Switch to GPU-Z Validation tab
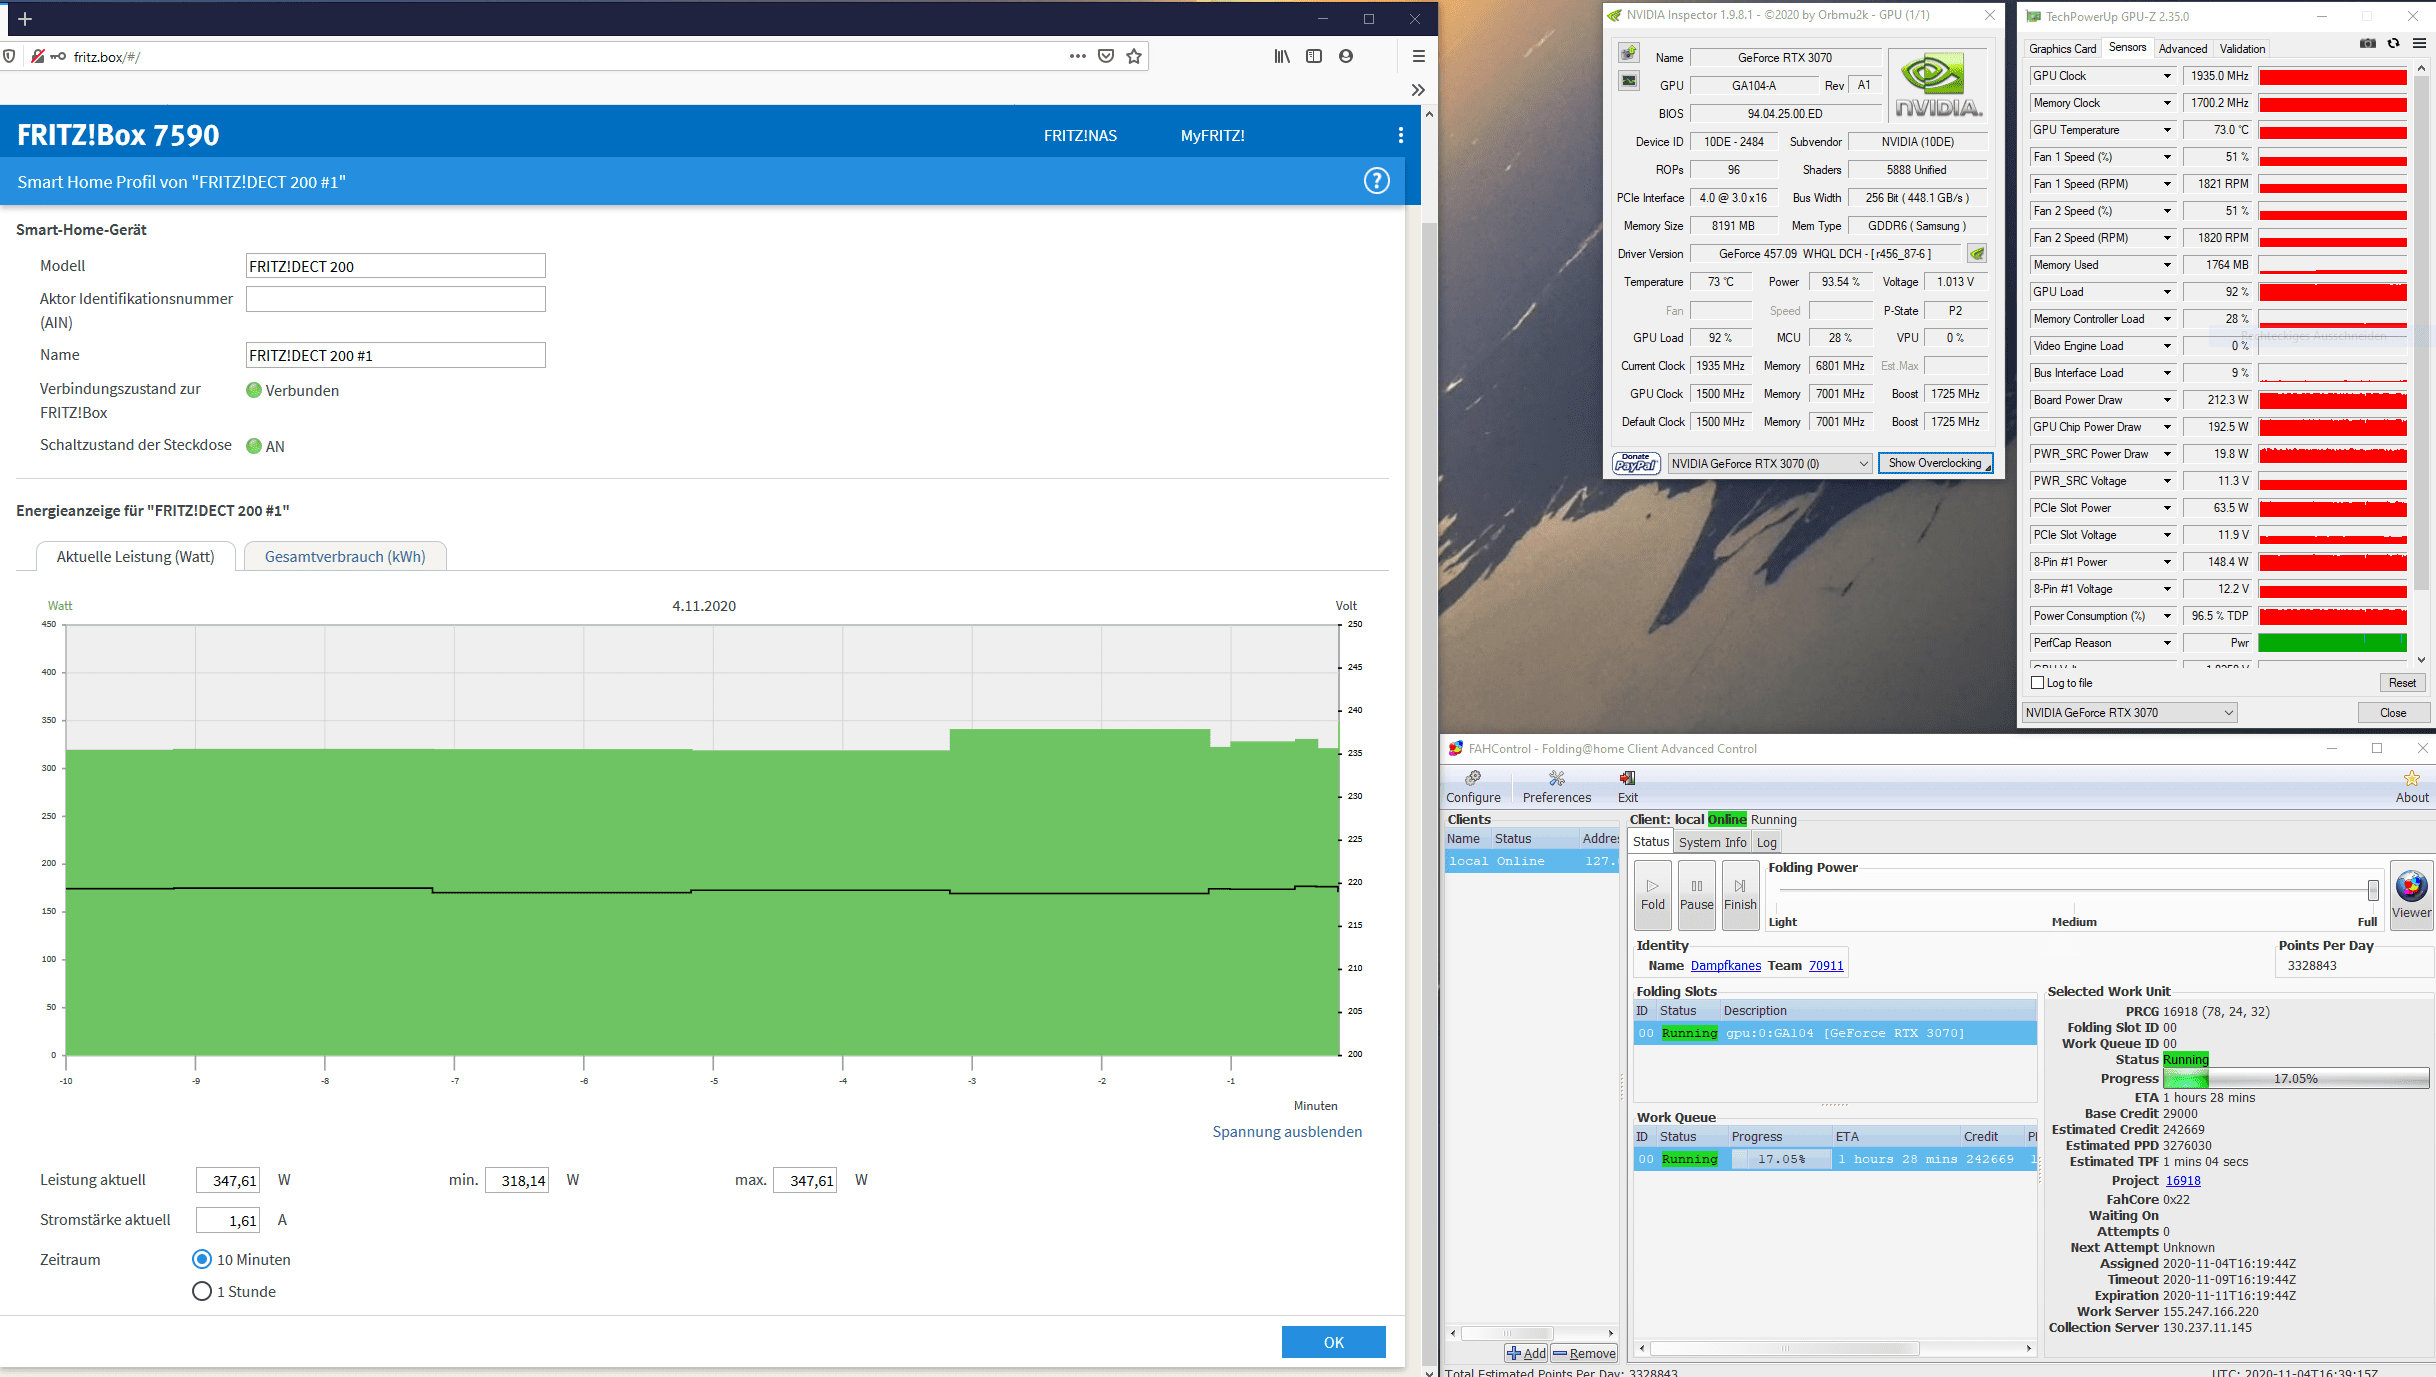 [x=2242, y=48]
